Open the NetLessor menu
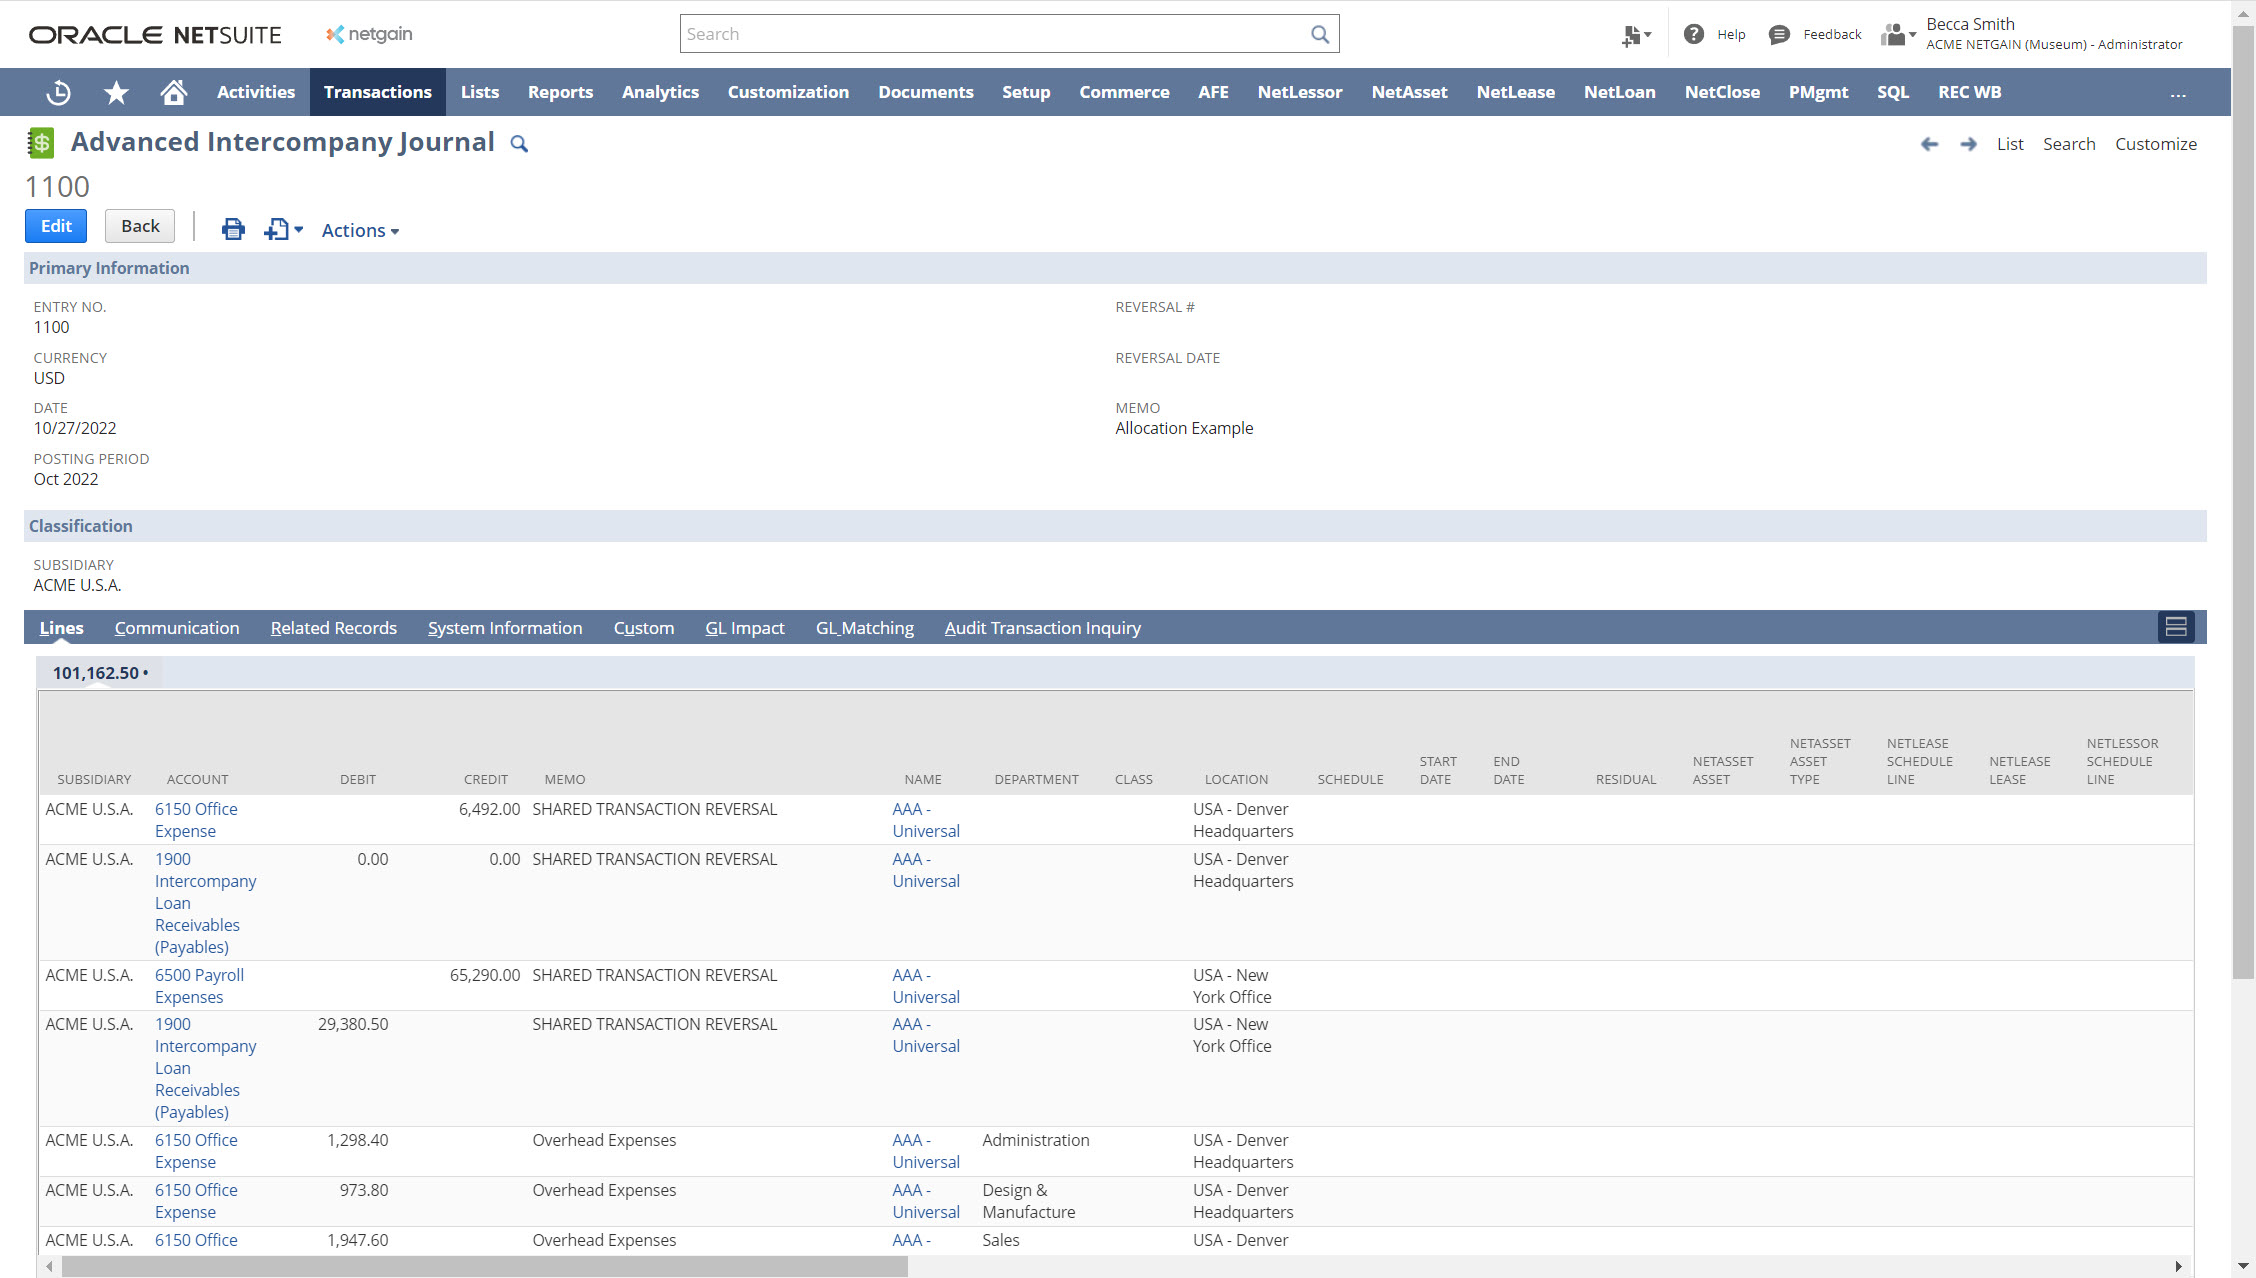The width and height of the screenshot is (2256, 1278). pos(1300,92)
